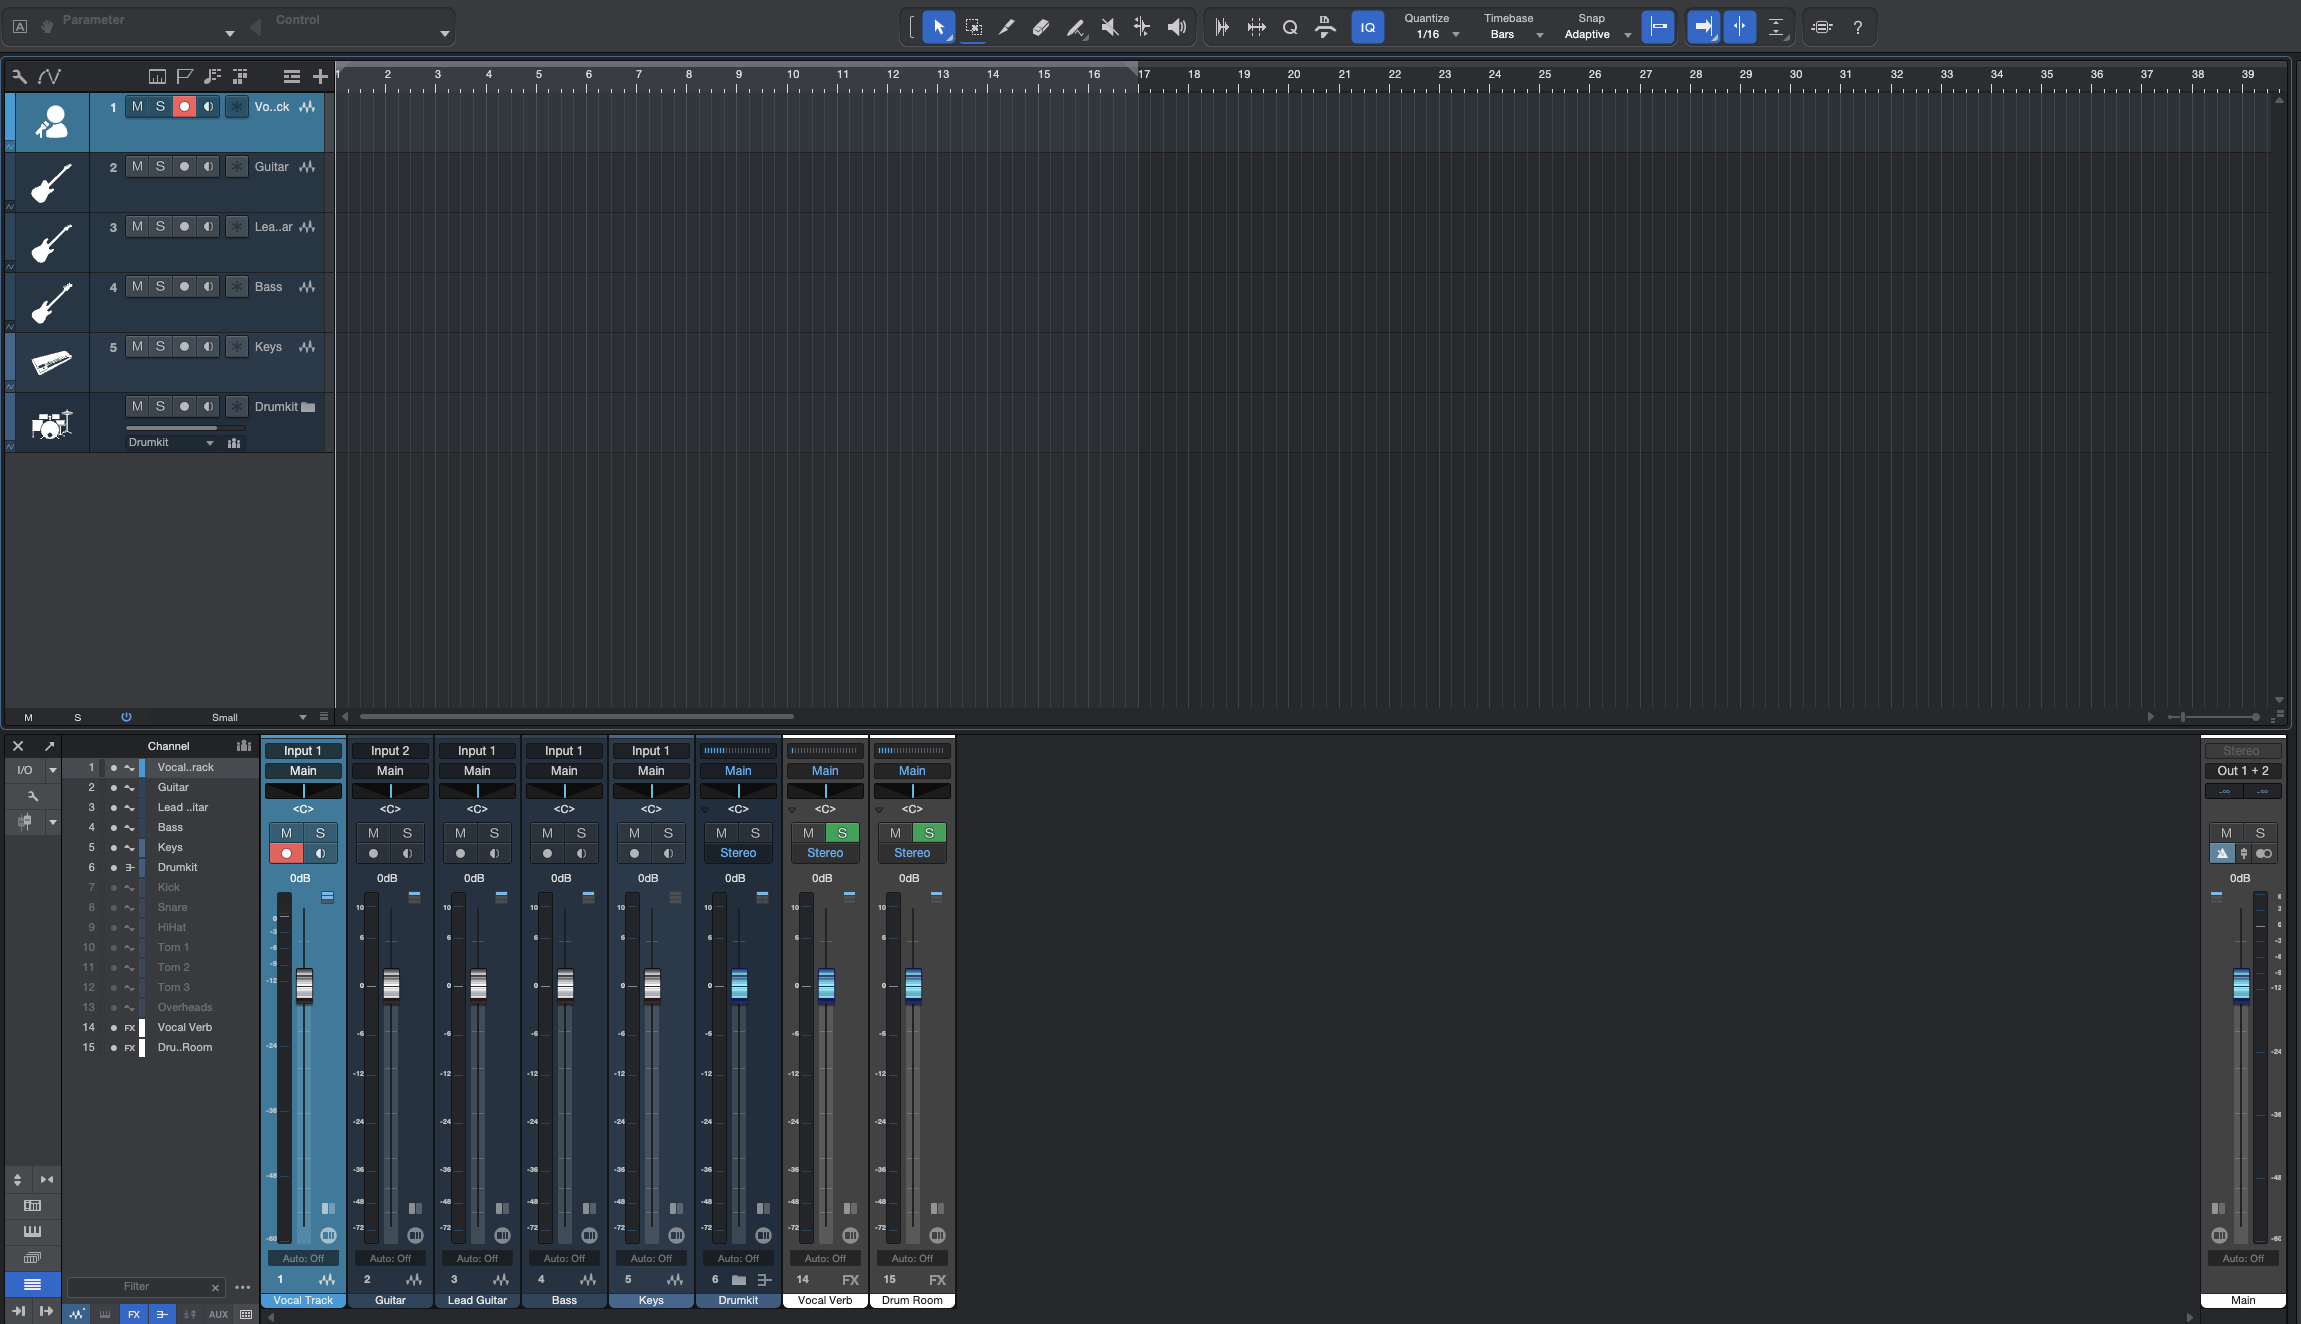This screenshot has width=2301, height=1324.
Task: Open console options wrench icon
Action: pos(32,796)
